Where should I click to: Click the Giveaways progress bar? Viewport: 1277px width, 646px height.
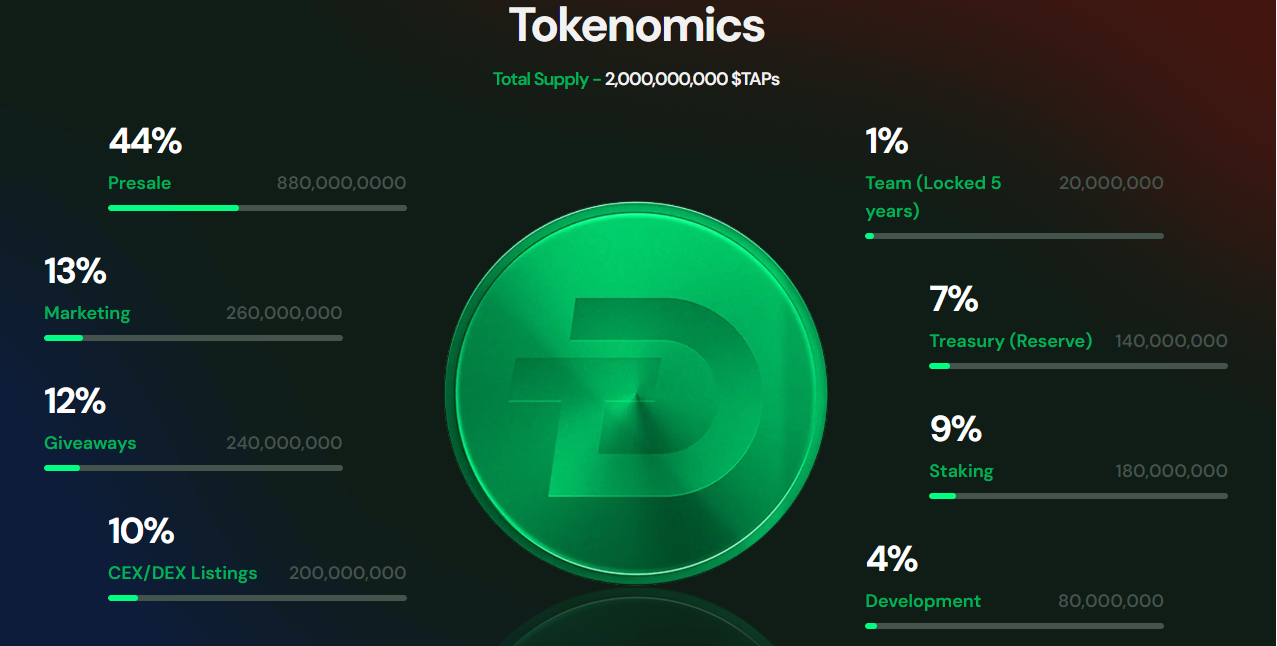(x=193, y=468)
